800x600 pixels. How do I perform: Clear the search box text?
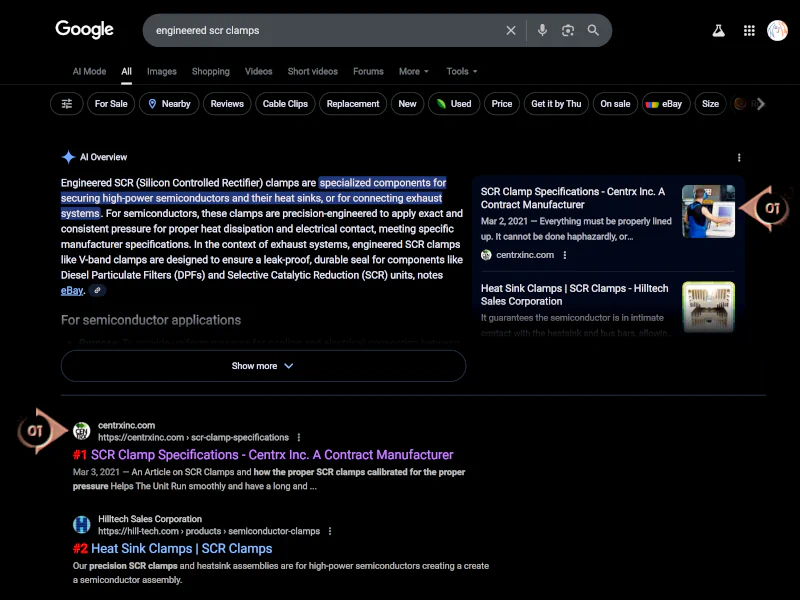click(x=511, y=31)
